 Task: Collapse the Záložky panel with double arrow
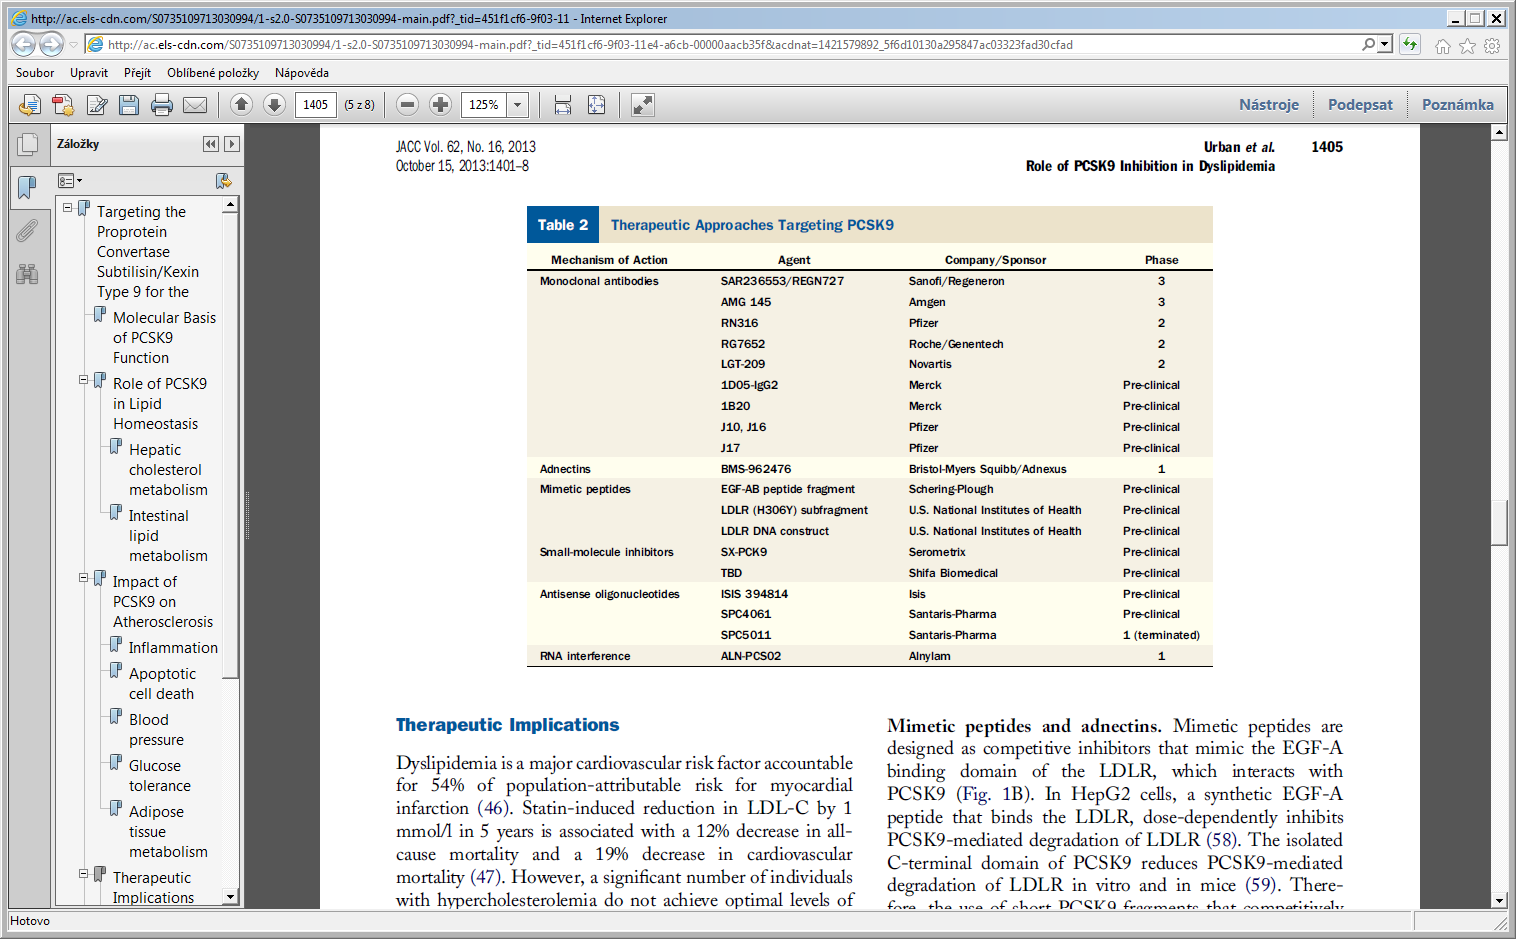[x=210, y=144]
